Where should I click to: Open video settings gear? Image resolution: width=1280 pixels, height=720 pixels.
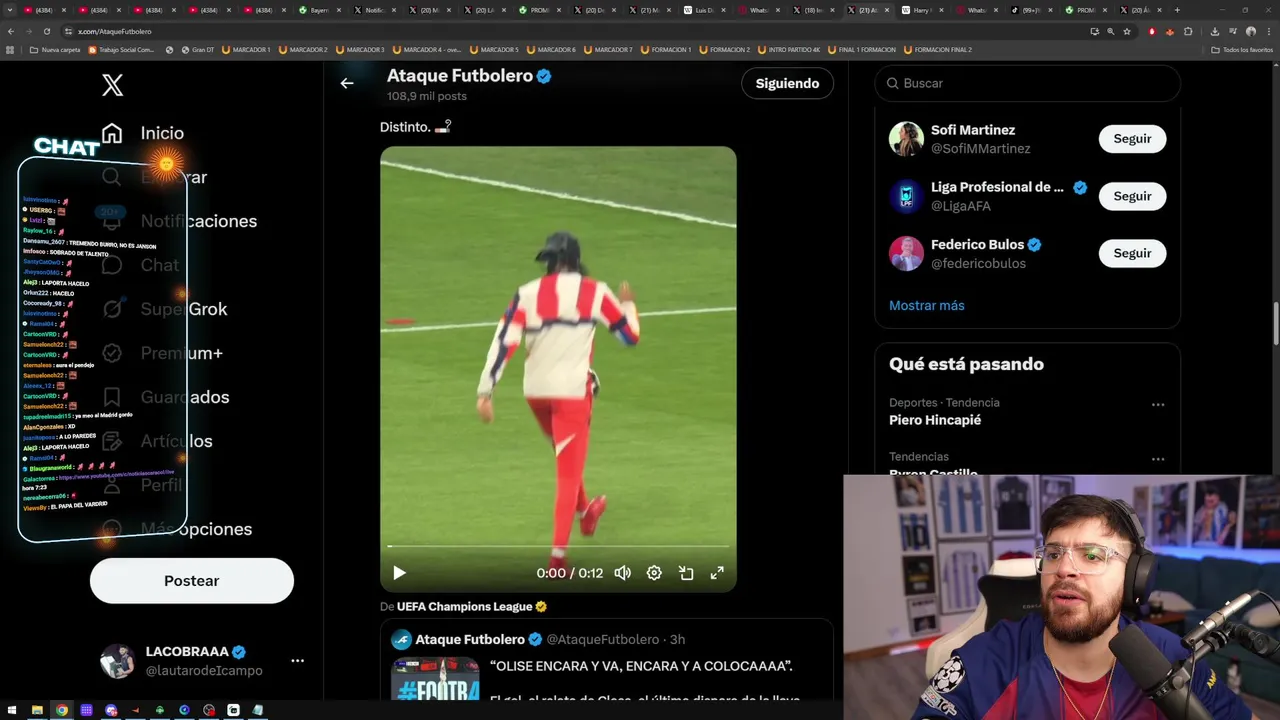click(x=654, y=573)
